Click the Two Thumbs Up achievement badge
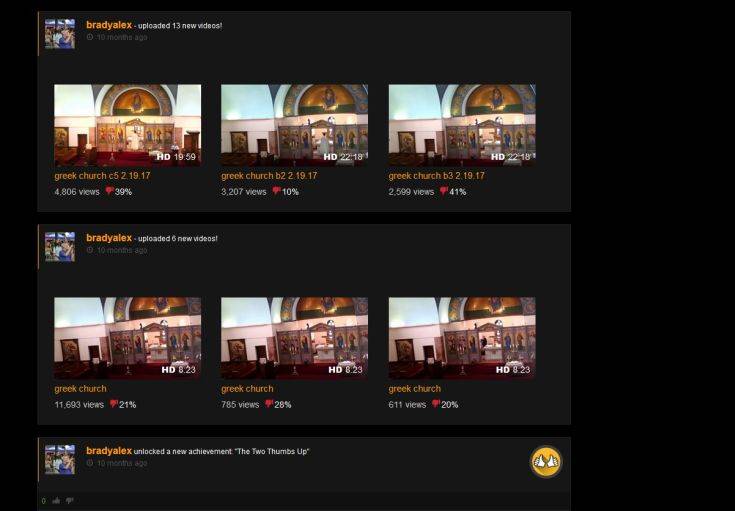Screen dimensions: 735x511 (x=545, y=461)
